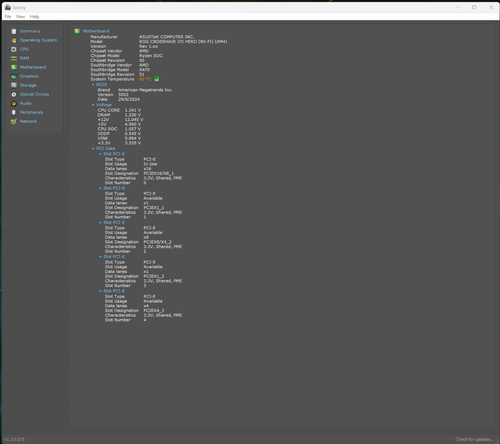Collapse the first Slot PCI-E entry
500x444 pixels.
point(100,154)
